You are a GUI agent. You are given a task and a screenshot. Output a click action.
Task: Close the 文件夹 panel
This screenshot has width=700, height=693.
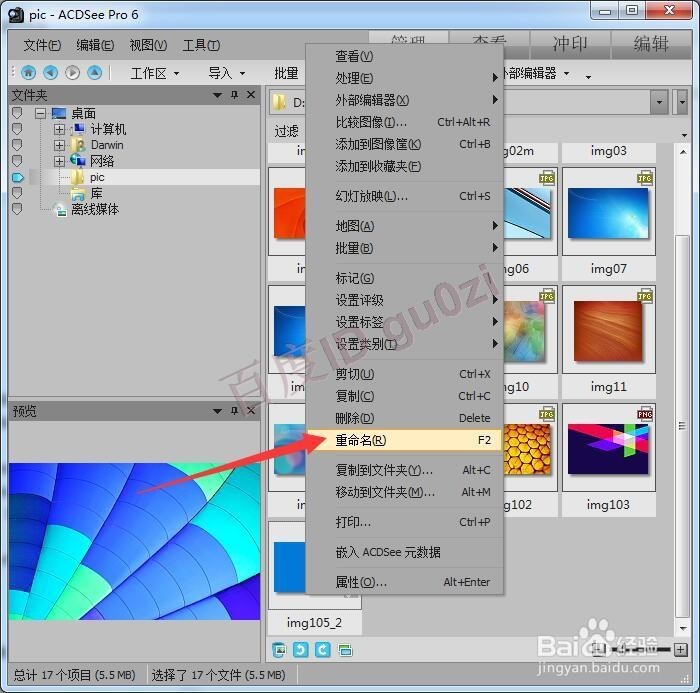pos(251,95)
